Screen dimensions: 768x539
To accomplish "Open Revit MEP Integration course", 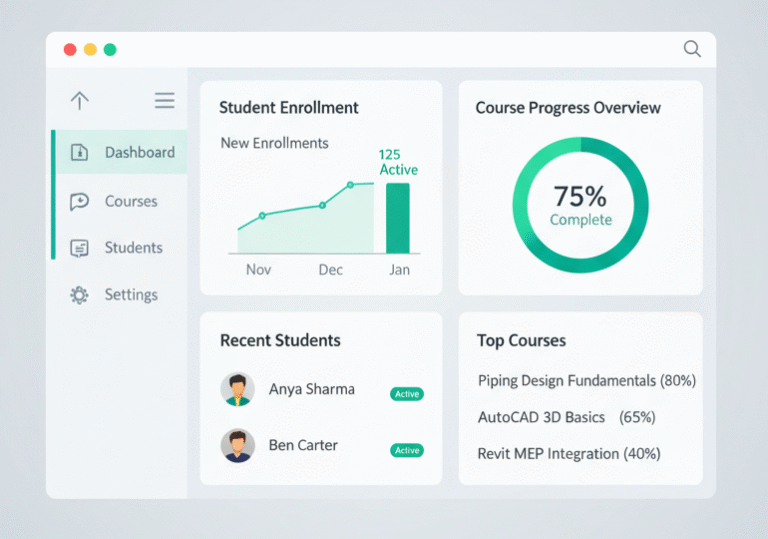I will click(569, 453).
